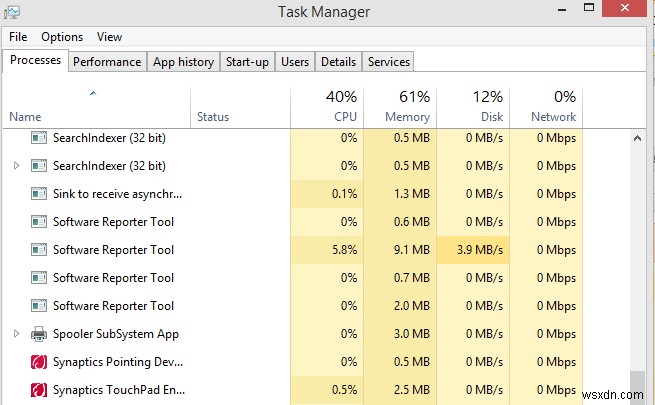This screenshot has width=655, height=405.
Task: Click the icon of Software Reporter Tool using 2.0 MB
Action: click(39, 306)
